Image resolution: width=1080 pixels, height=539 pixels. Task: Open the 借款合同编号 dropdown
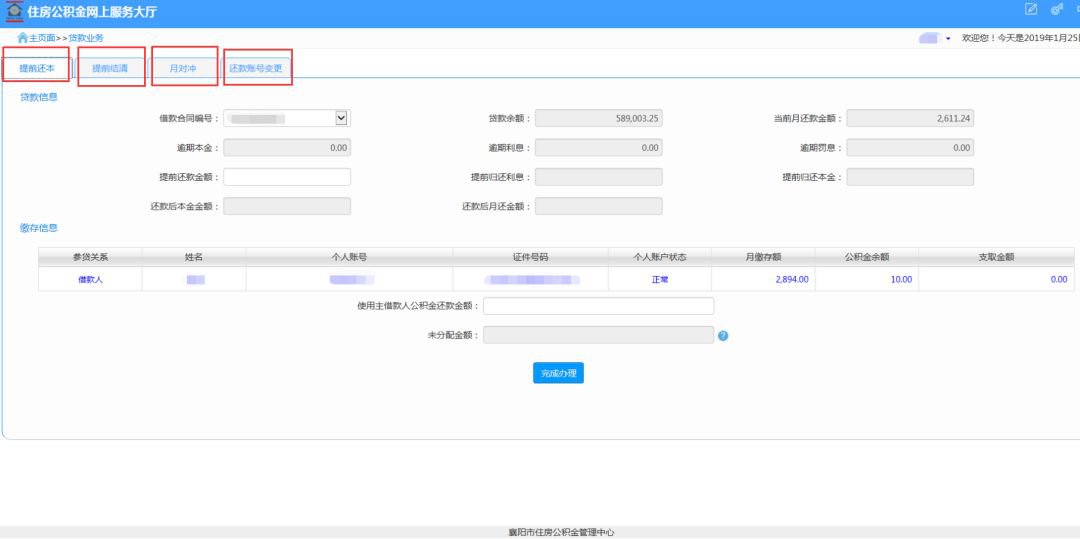(341, 118)
